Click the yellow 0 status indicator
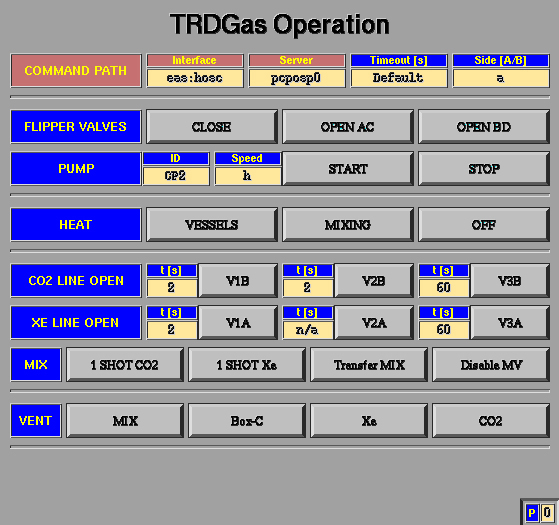 pyautogui.click(x=548, y=513)
